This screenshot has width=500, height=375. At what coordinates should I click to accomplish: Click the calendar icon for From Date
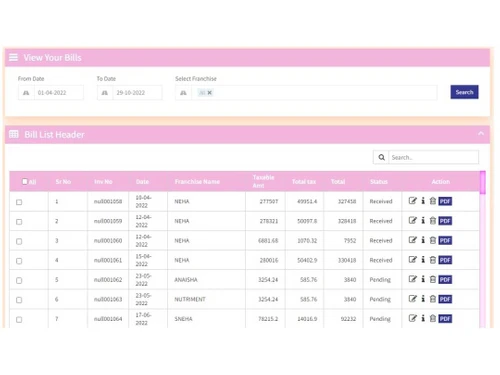coord(26,93)
